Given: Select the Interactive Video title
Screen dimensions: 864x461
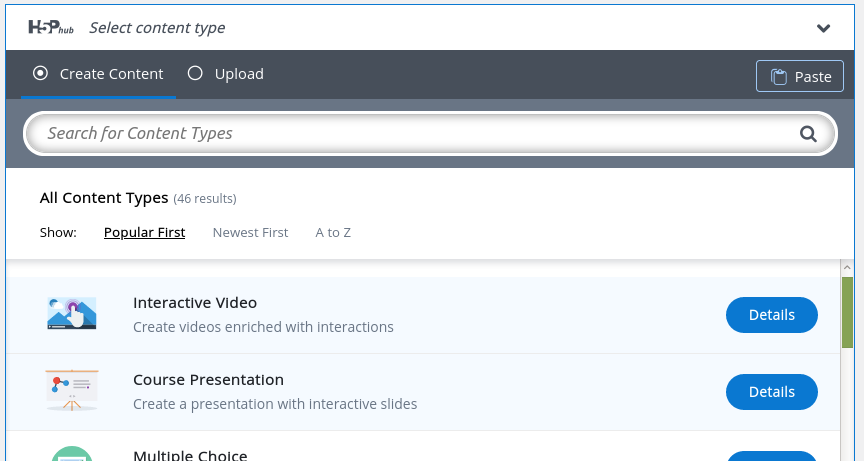Looking at the screenshot, I should [x=195, y=302].
